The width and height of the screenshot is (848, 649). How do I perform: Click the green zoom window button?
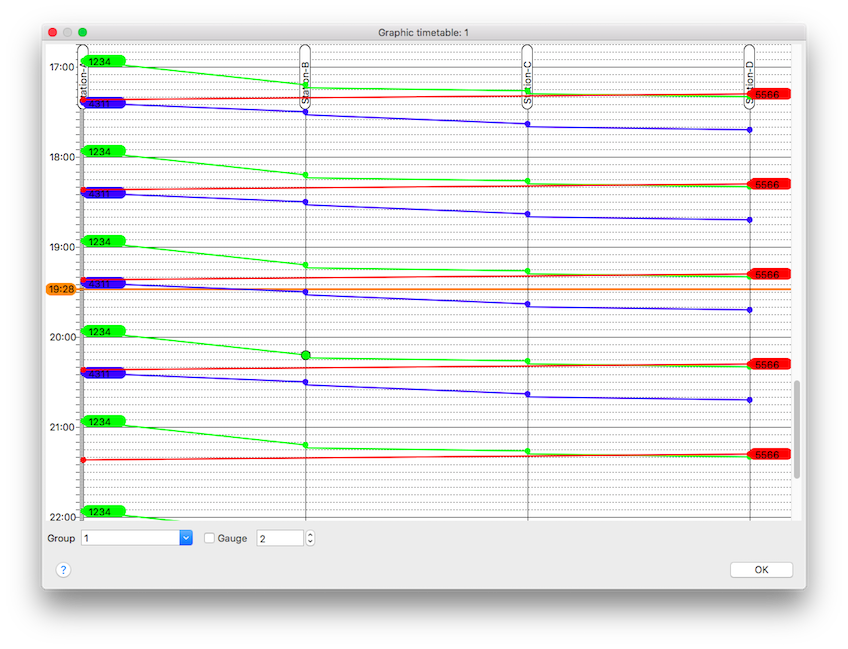83,32
